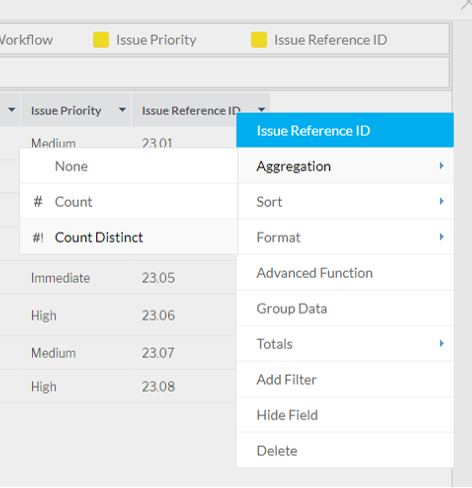
Task: Expand the Totals submenu
Action: pyautogui.click(x=345, y=344)
